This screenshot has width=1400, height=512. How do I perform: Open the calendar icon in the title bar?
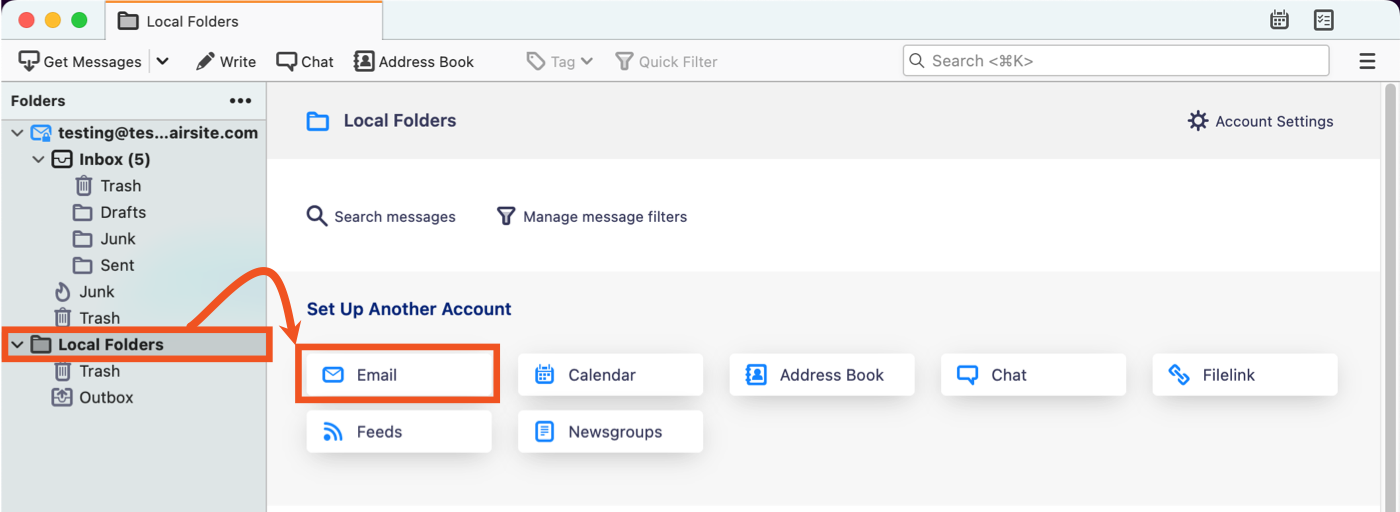pos(1278,20)
